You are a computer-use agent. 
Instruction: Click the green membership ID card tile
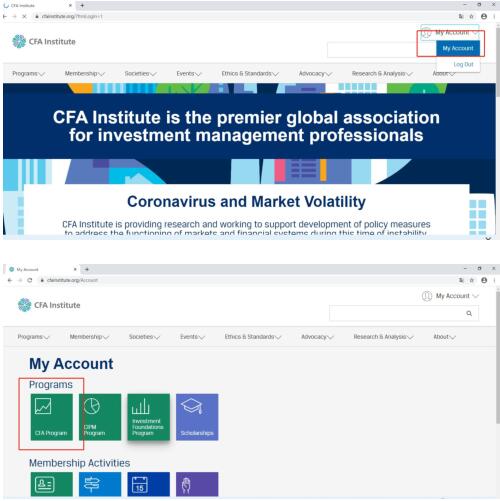(x=52, y=484)
